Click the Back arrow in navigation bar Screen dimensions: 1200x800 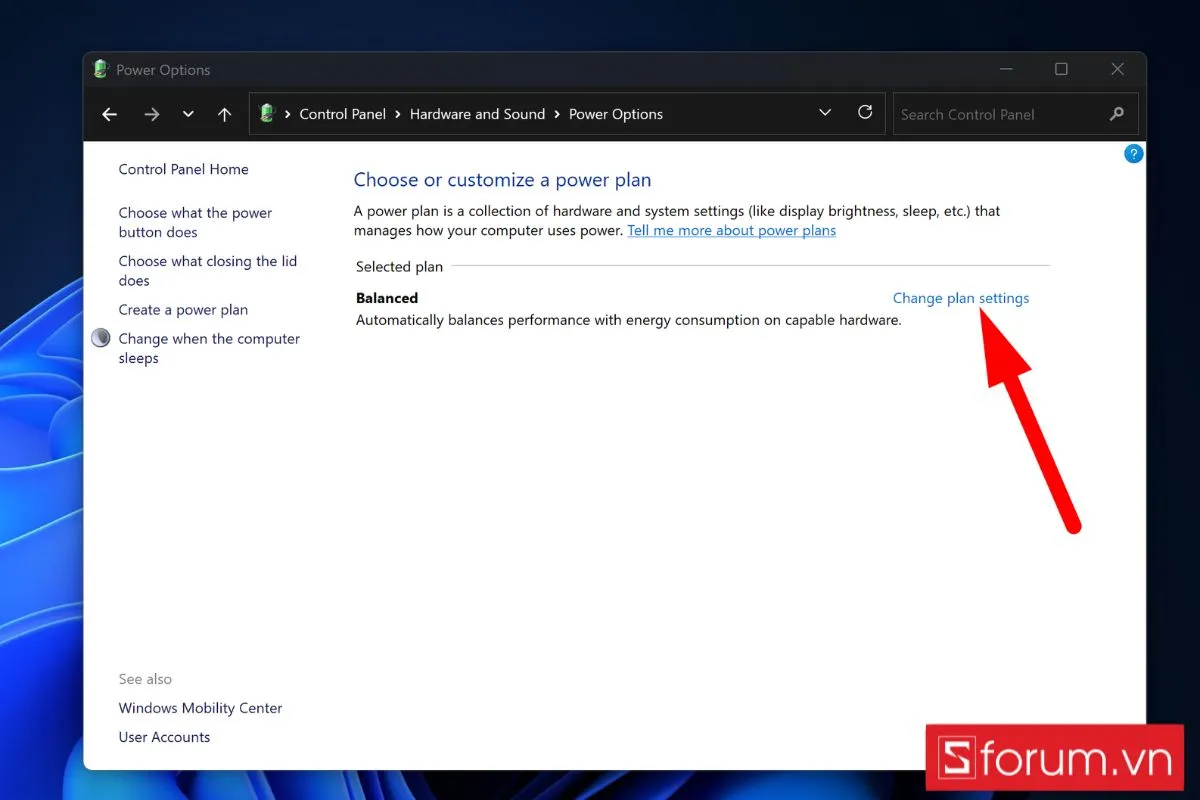110,114
